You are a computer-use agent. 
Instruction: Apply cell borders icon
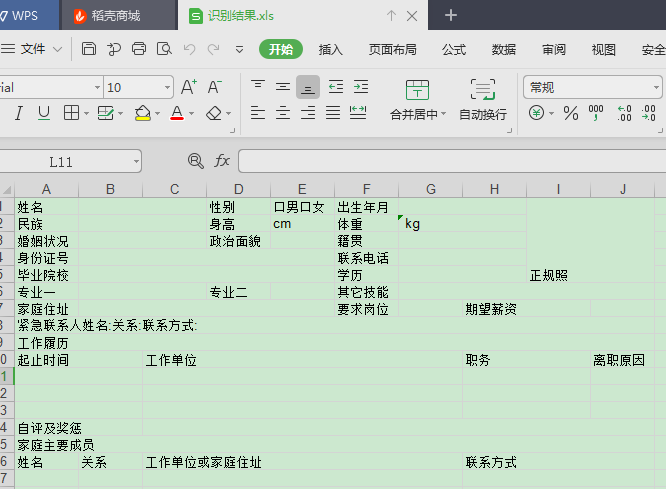pyautogui.click(x=71, y=113)
